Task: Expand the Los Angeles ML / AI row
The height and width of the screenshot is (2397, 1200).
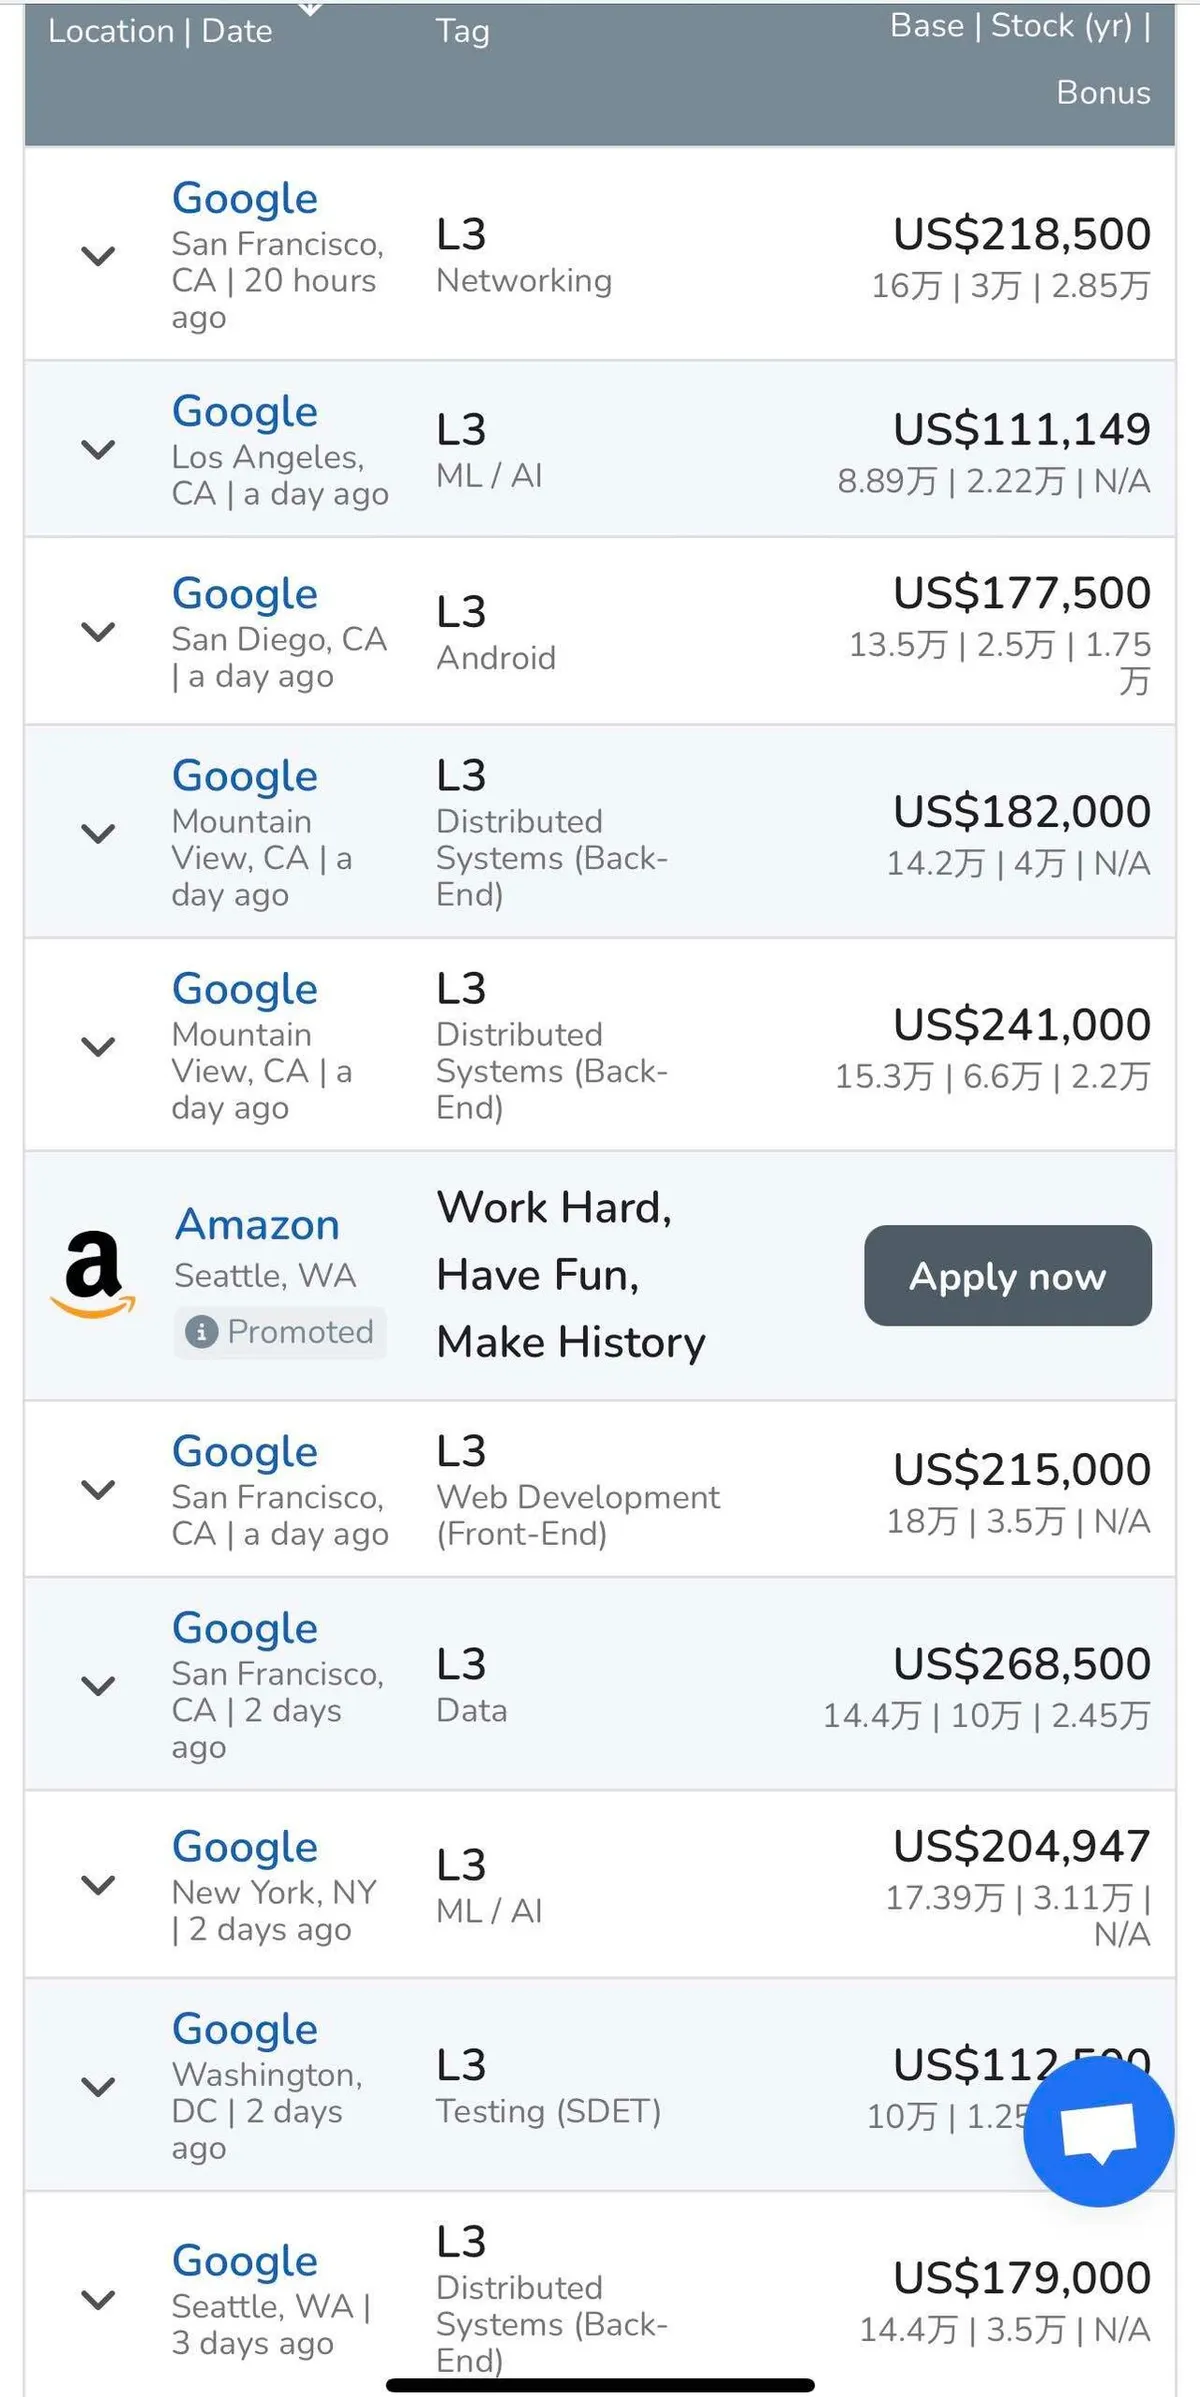Action: click(98, 450)
